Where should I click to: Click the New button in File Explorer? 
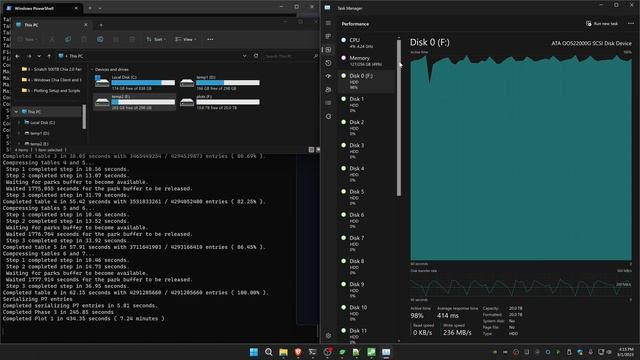28,39
